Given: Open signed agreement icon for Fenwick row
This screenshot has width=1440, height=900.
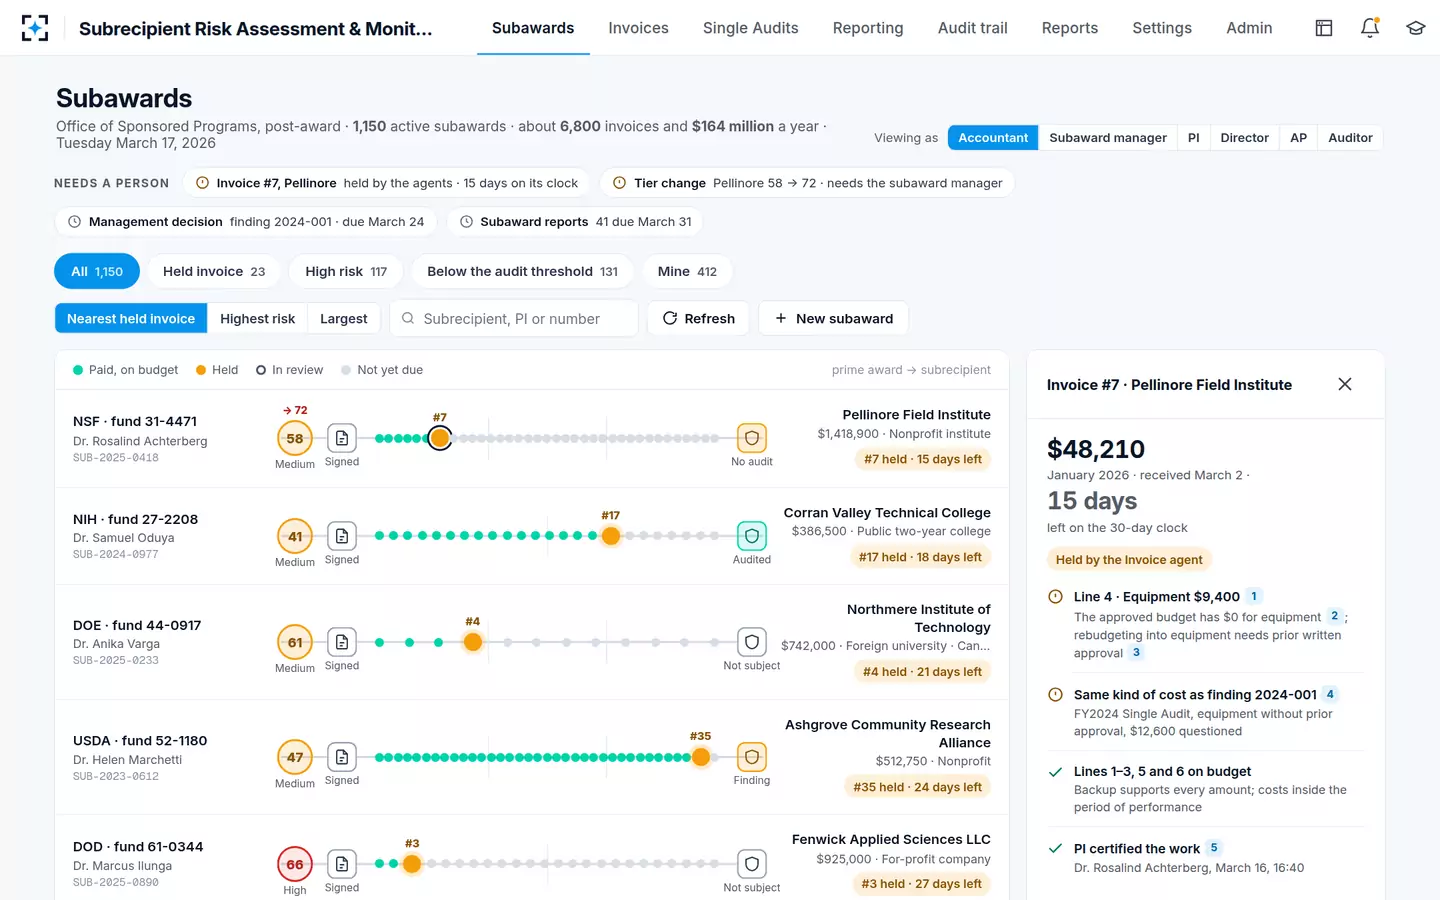Looking at the screenshot, I should pyautogui.click(x=342, y=864).
